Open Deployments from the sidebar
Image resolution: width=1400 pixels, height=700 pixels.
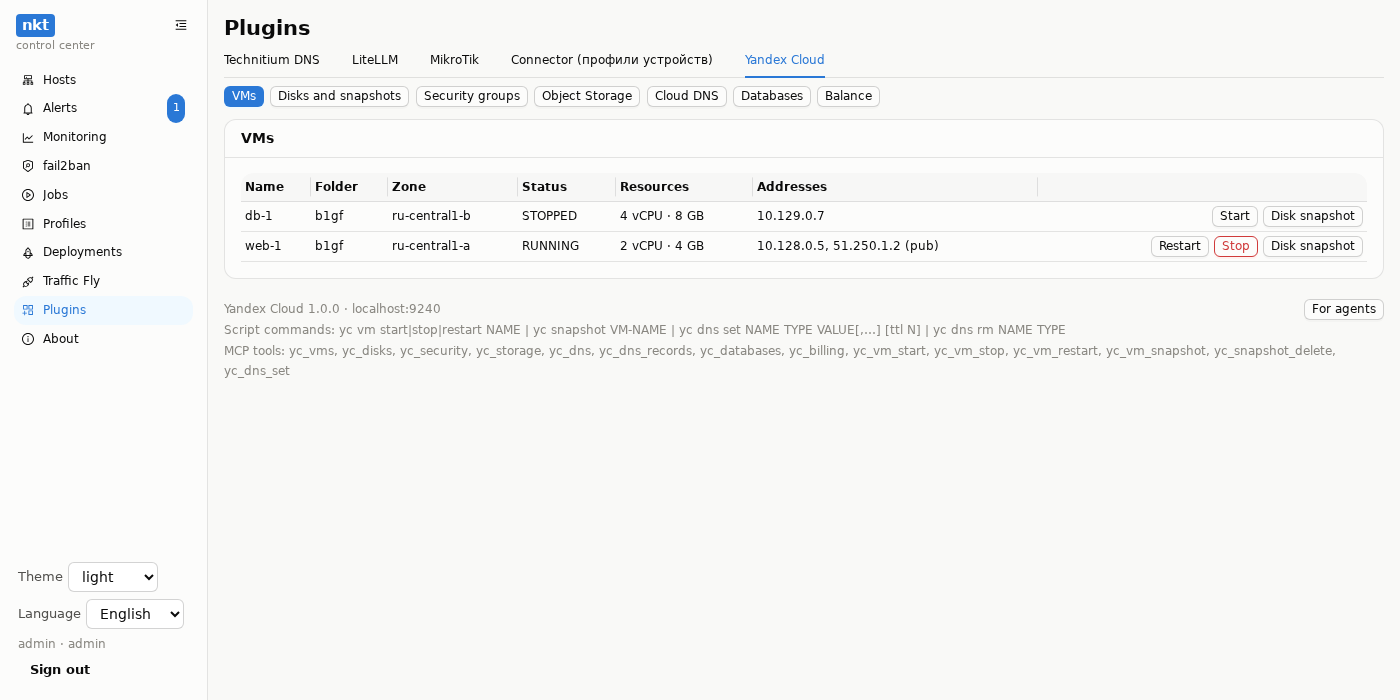(x=103, y=252)
